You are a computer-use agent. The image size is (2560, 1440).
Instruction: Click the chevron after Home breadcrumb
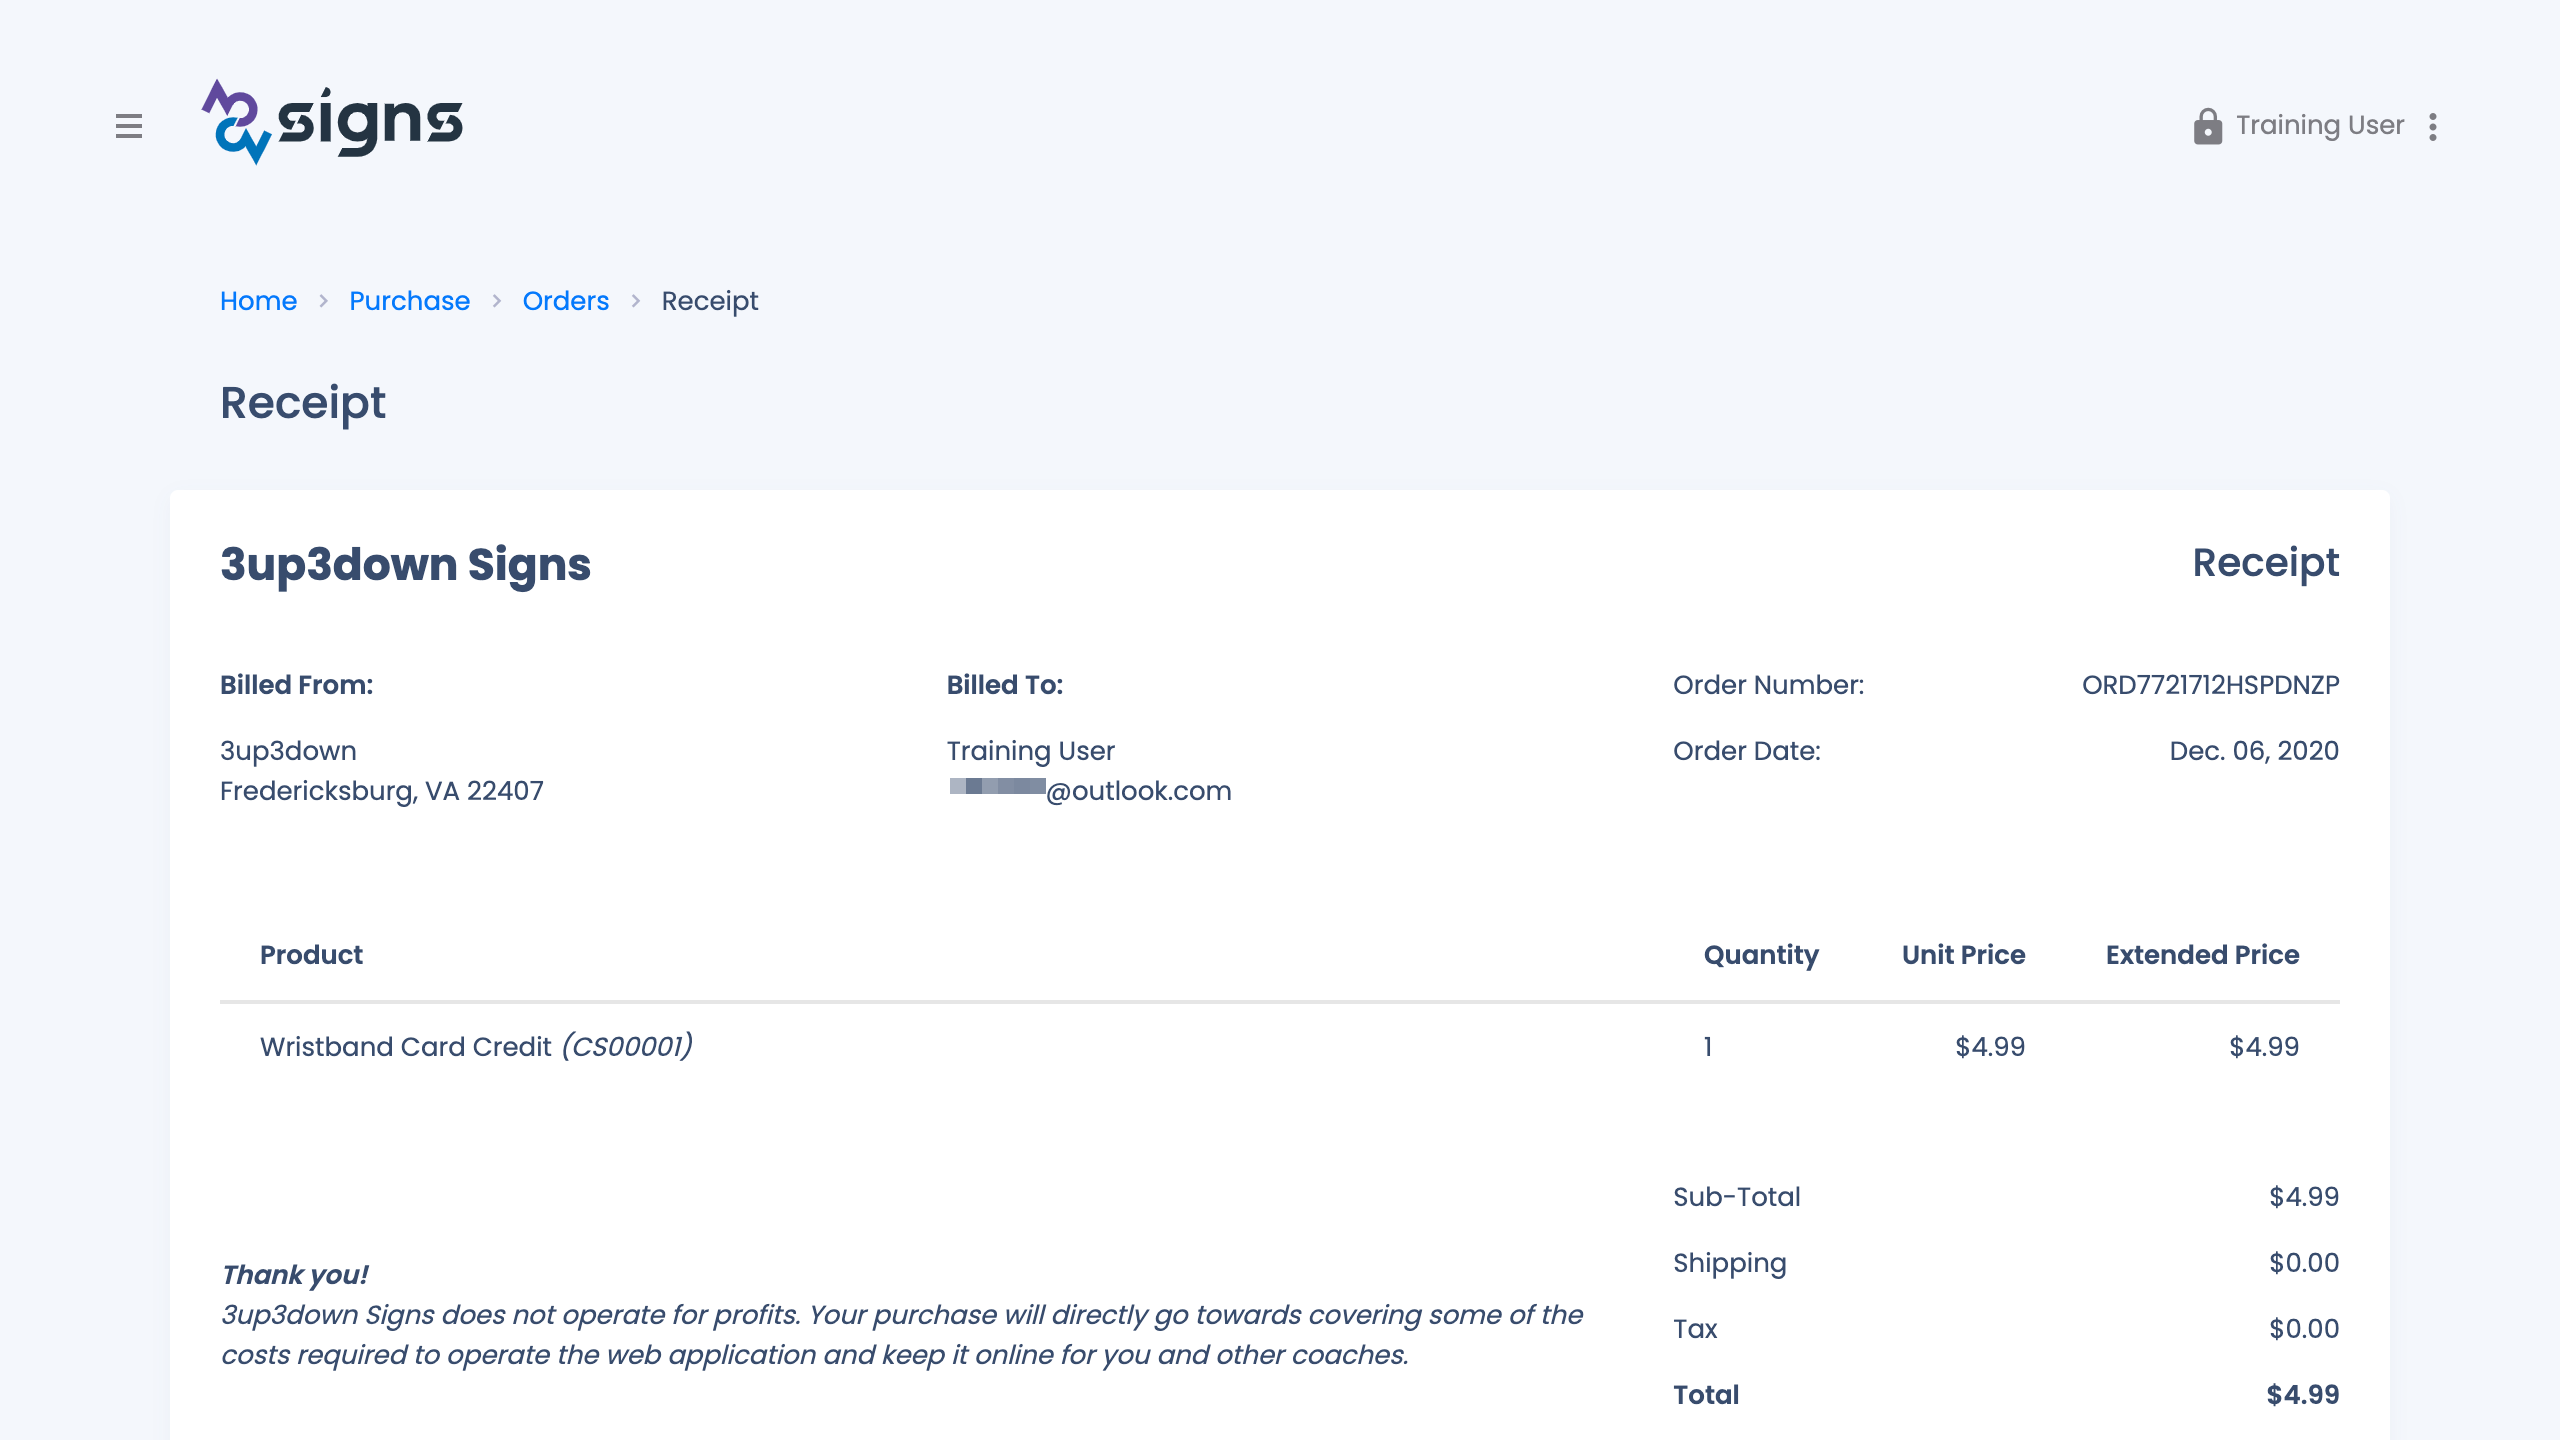click(324, 301)
